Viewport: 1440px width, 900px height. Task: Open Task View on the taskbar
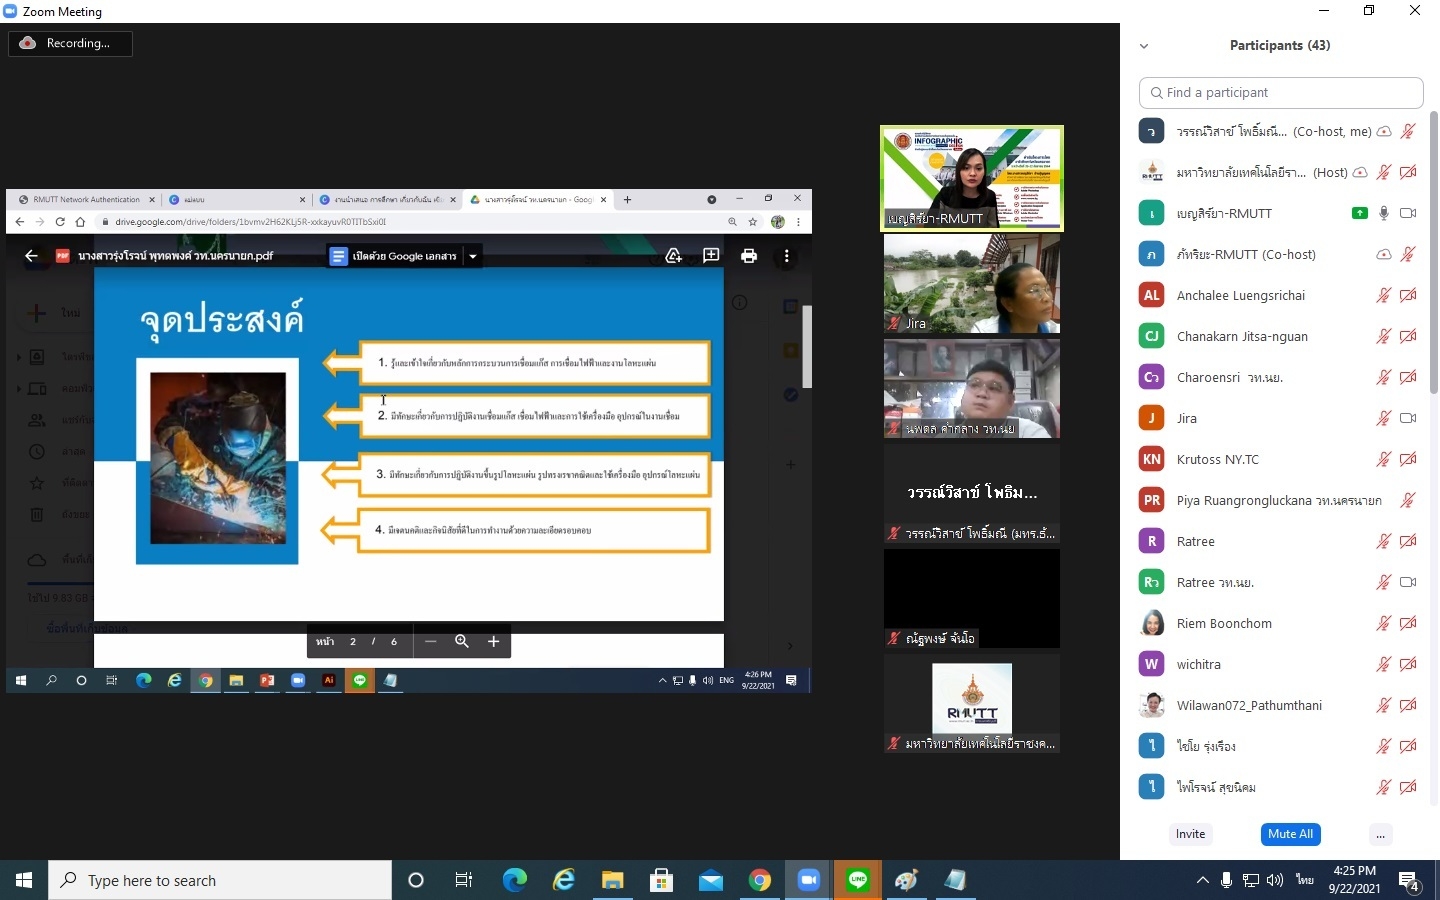tap(464, 880)
